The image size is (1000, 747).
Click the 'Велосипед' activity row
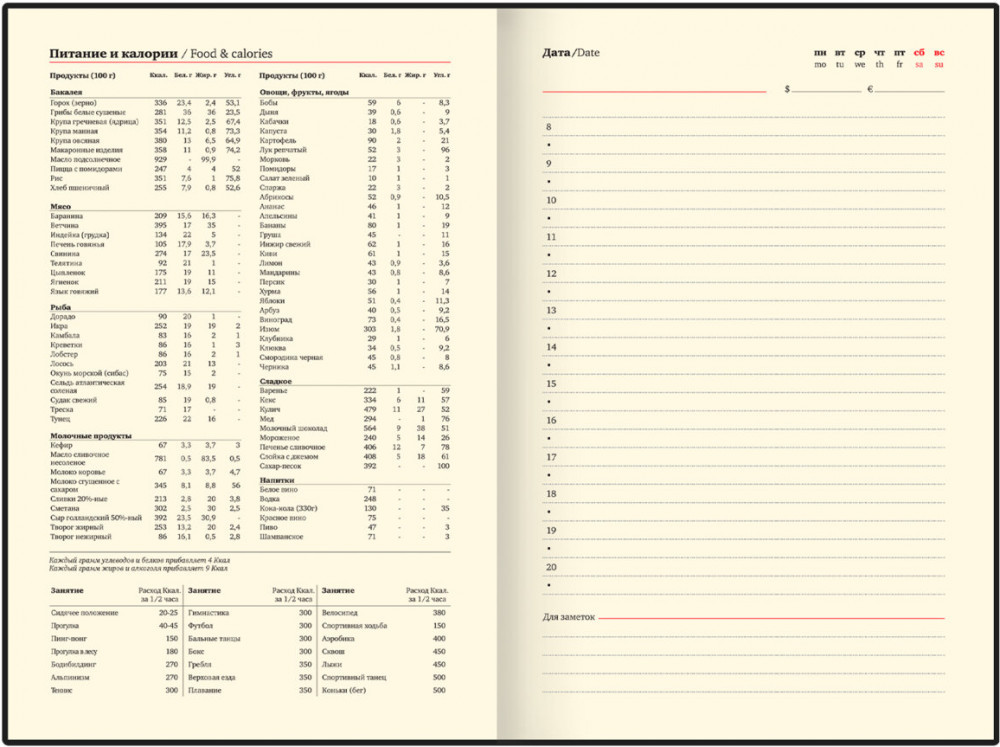340,612
